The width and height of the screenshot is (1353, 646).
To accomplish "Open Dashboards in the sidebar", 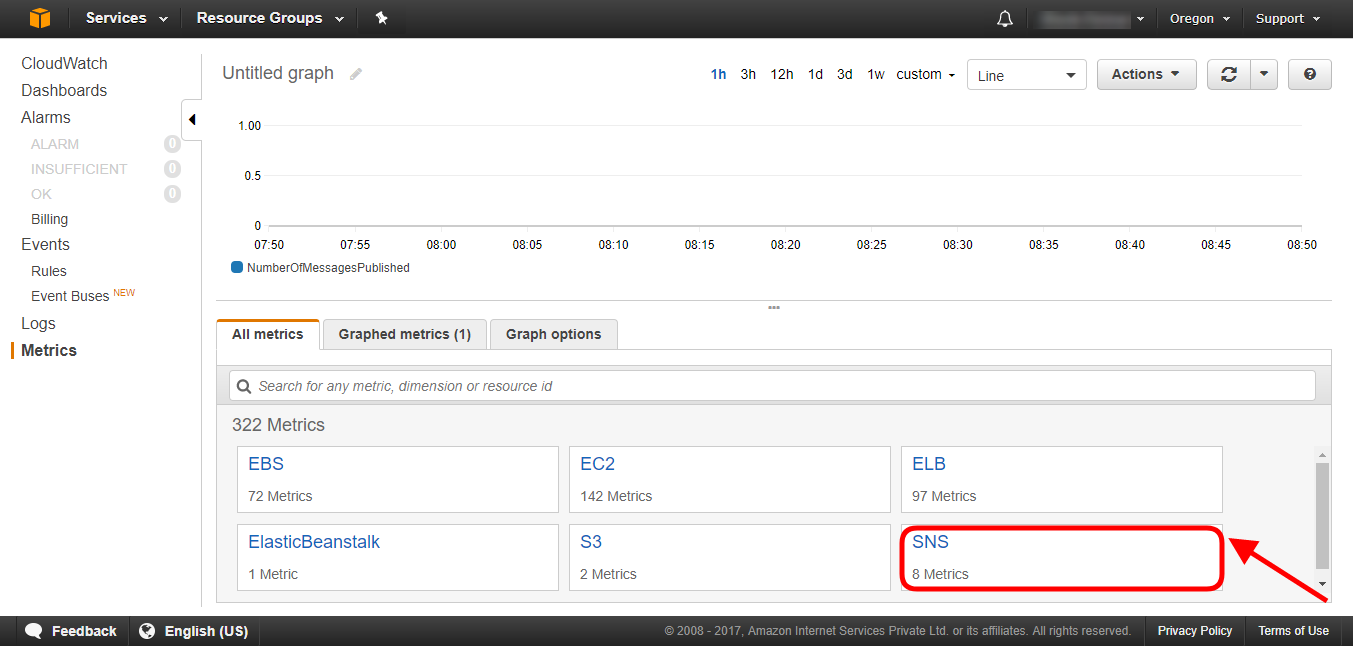I will click(64, 90).
